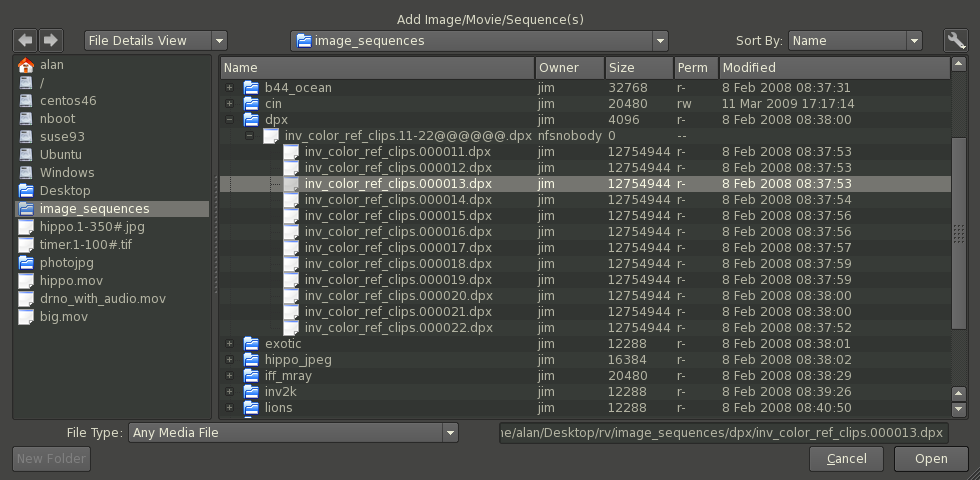This screenshot has height=480, width=980.
Task: Sort by the Modified column header
Action: point(834,68)
